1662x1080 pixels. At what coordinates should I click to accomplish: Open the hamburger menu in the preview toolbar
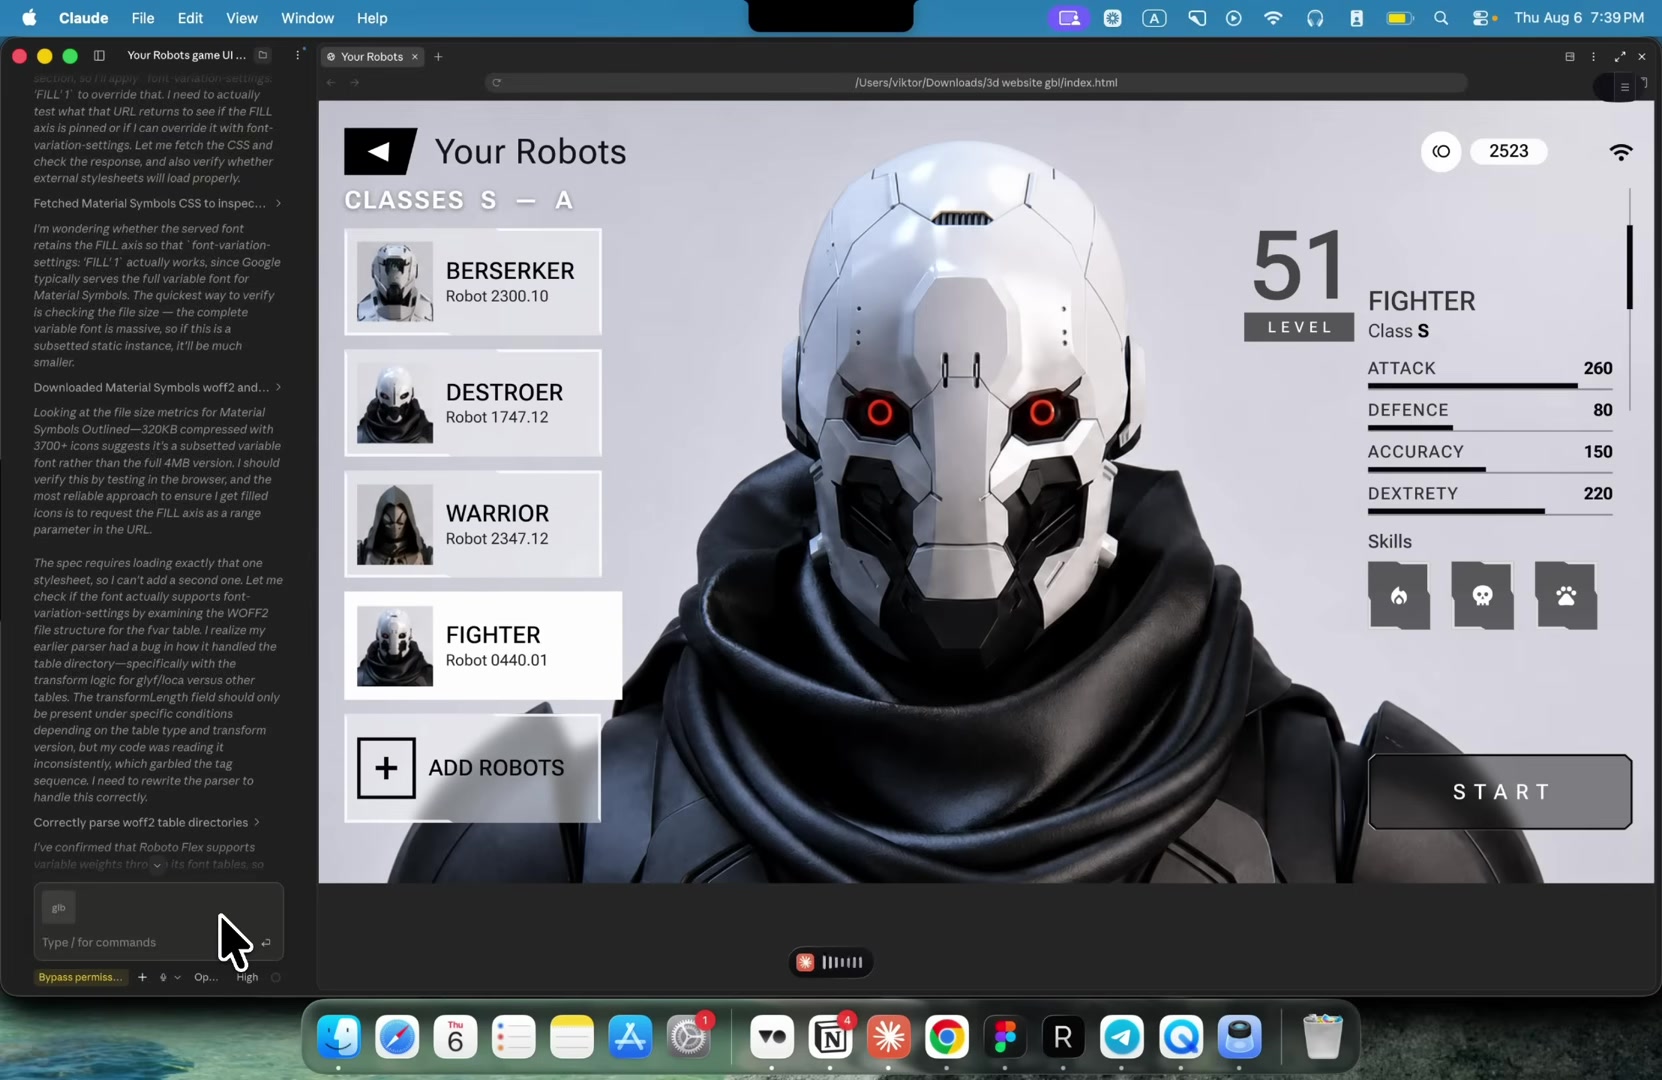(1625, 87)
